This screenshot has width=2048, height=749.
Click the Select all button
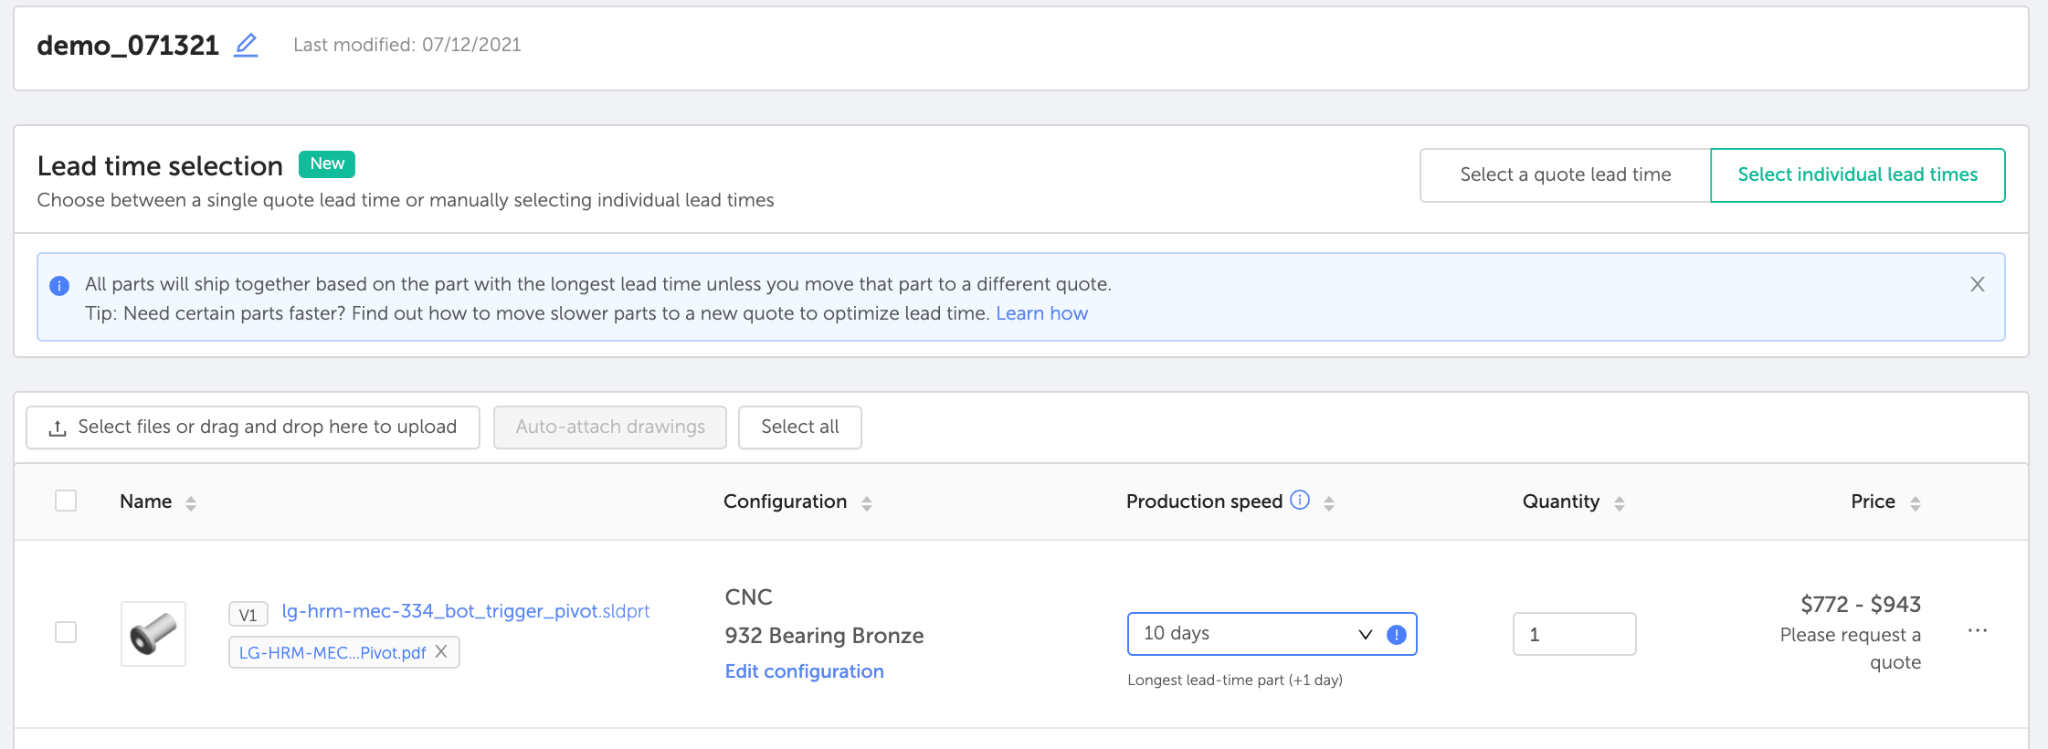point(799,427)
